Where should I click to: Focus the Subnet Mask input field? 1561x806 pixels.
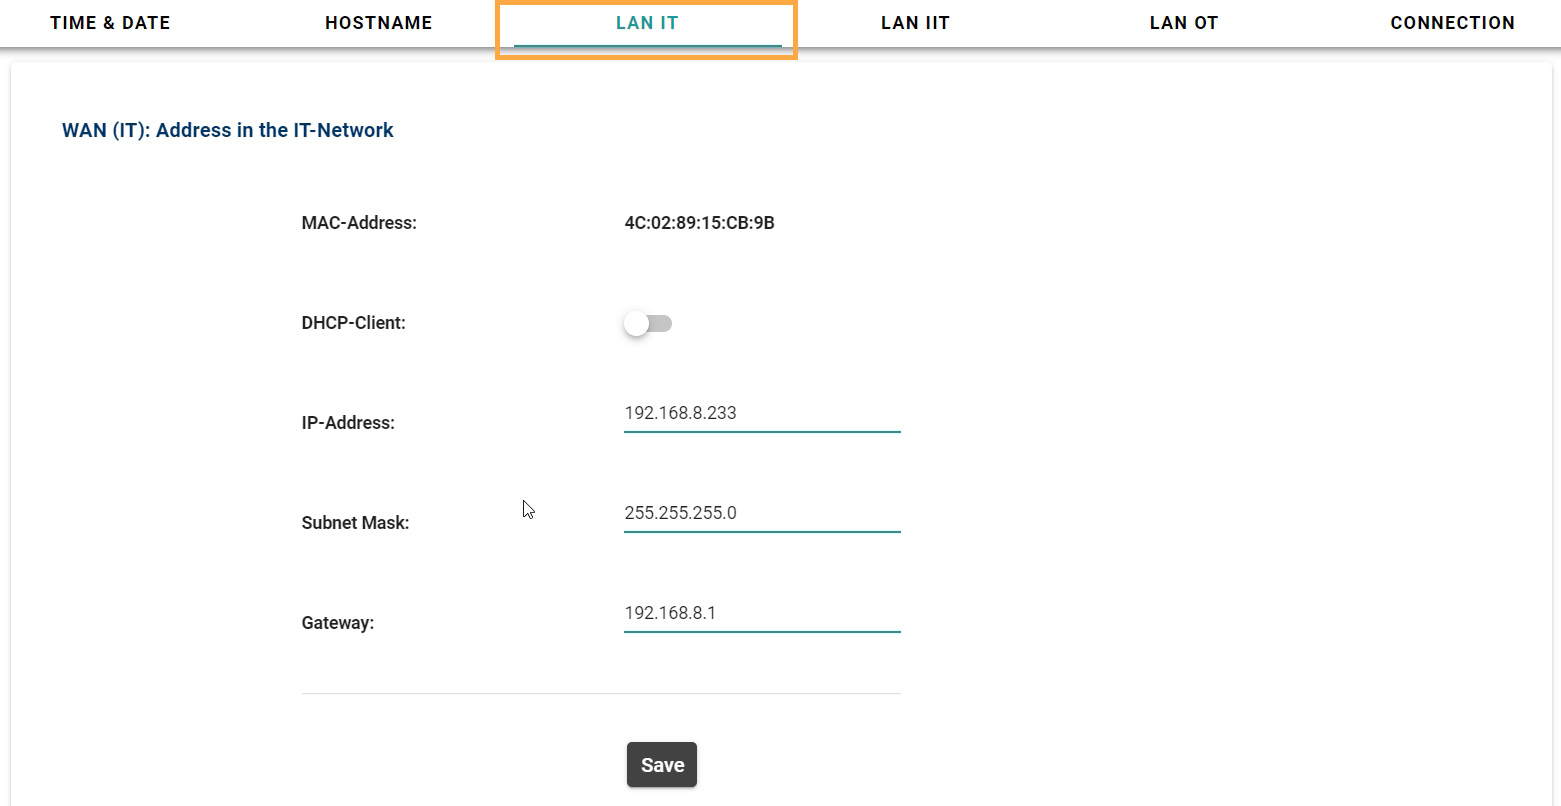pyautogui.click(x=761, y=513)
